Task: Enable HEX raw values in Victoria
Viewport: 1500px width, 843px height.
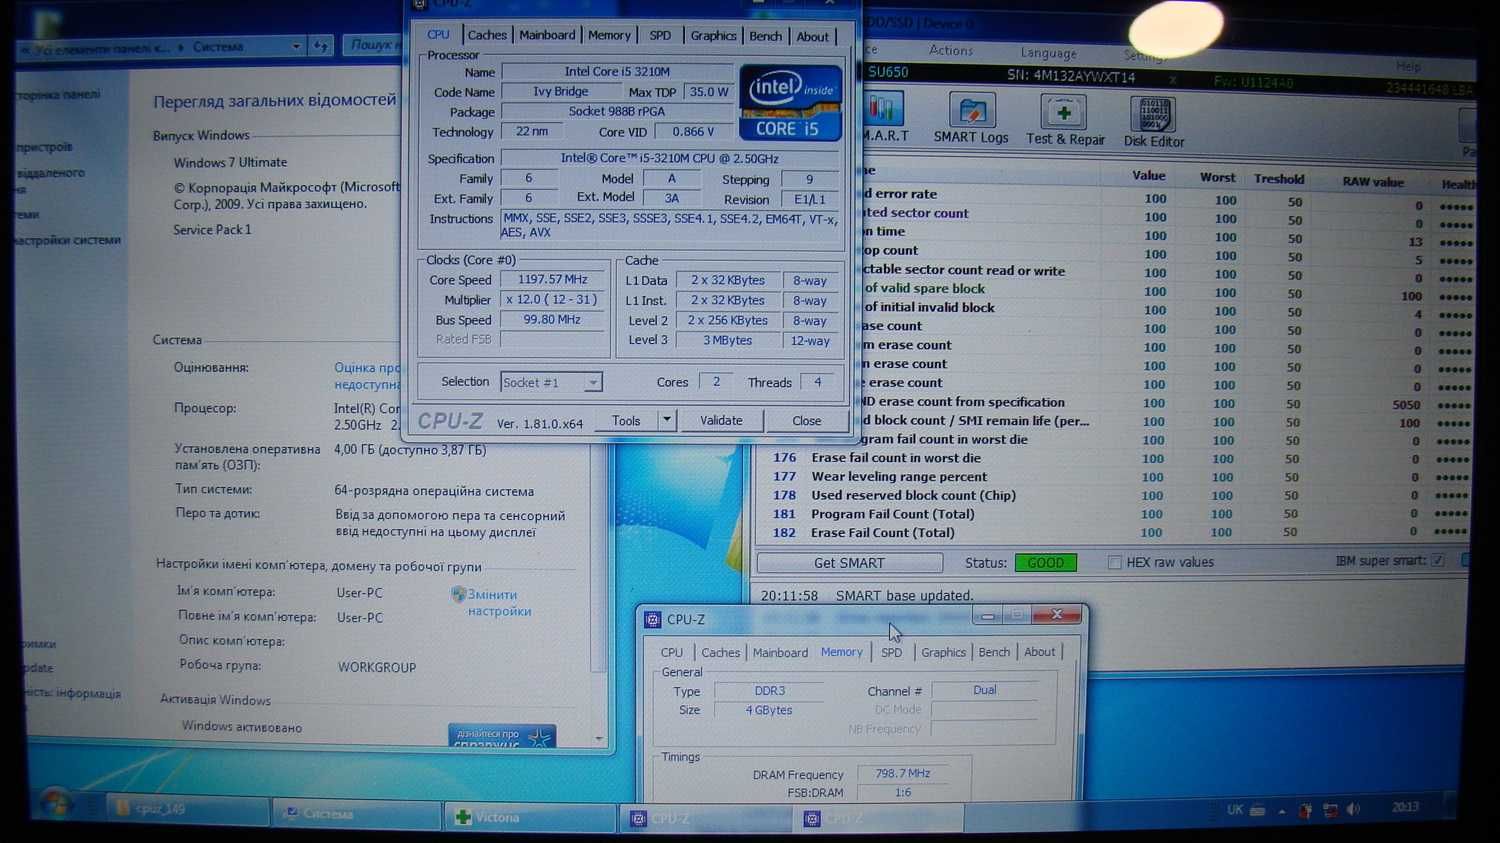Action: click(x=1114, y=563)
